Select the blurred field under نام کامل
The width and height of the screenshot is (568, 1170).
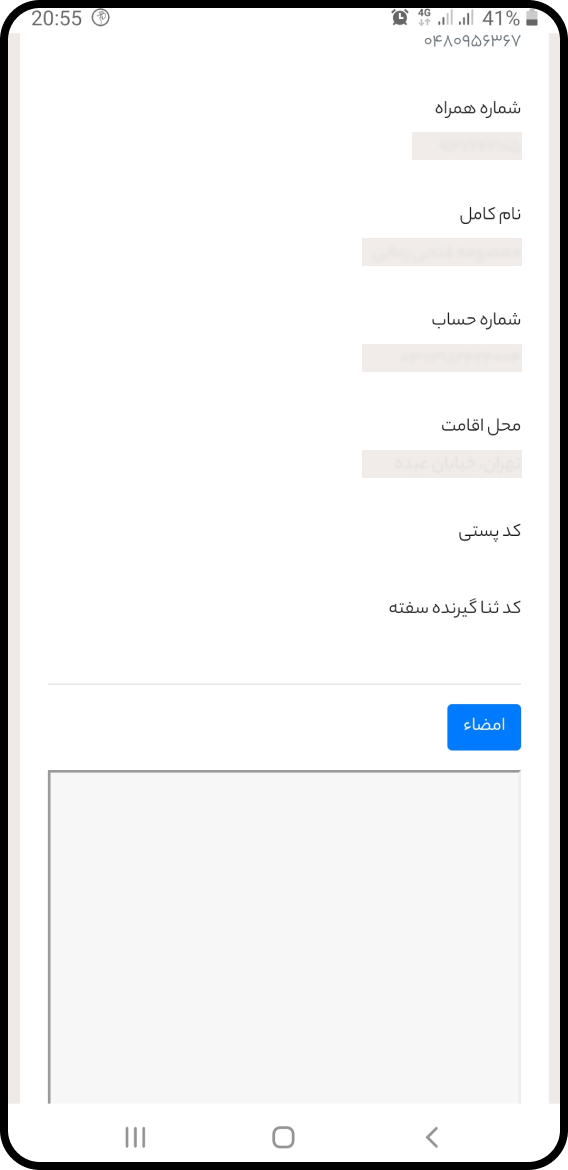(x=442, y=252)
